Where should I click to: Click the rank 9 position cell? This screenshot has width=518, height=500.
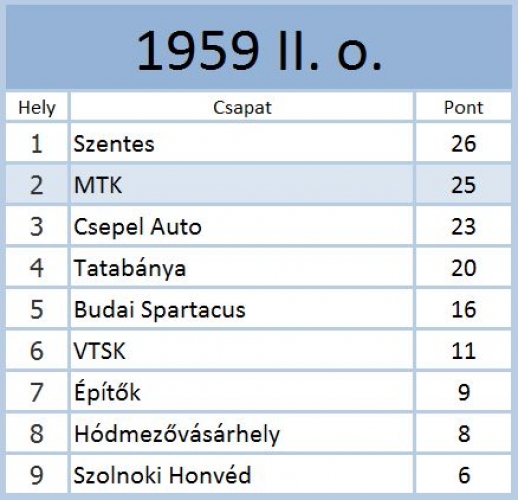pos(37,474)
